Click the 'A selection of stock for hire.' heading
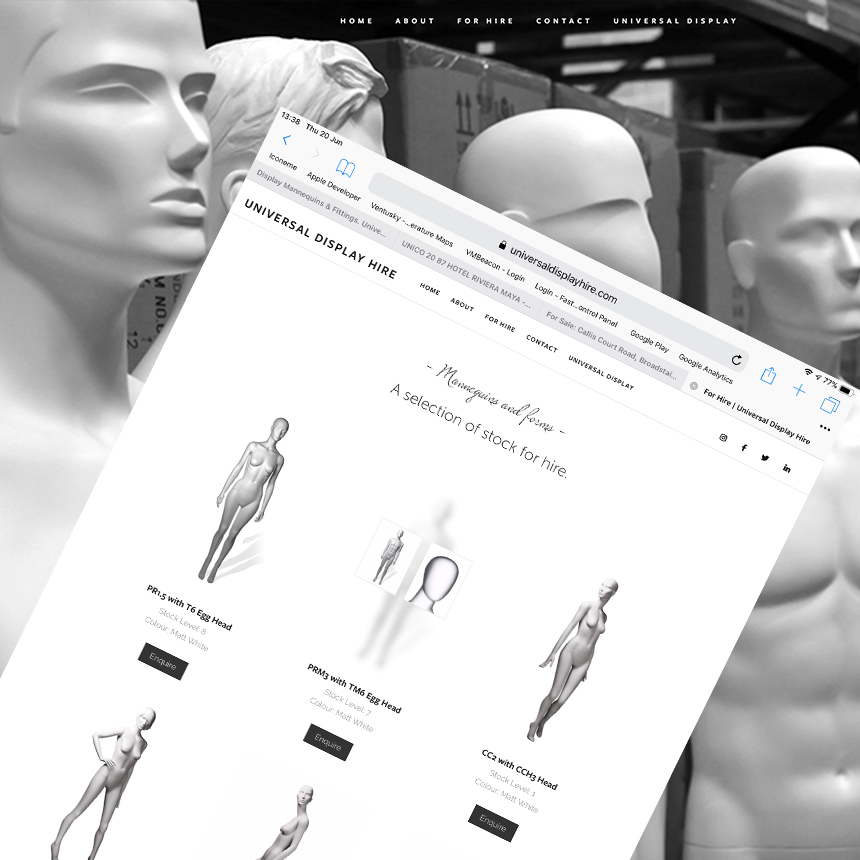Viewport: 860px width, 860px height. point(479,431)
